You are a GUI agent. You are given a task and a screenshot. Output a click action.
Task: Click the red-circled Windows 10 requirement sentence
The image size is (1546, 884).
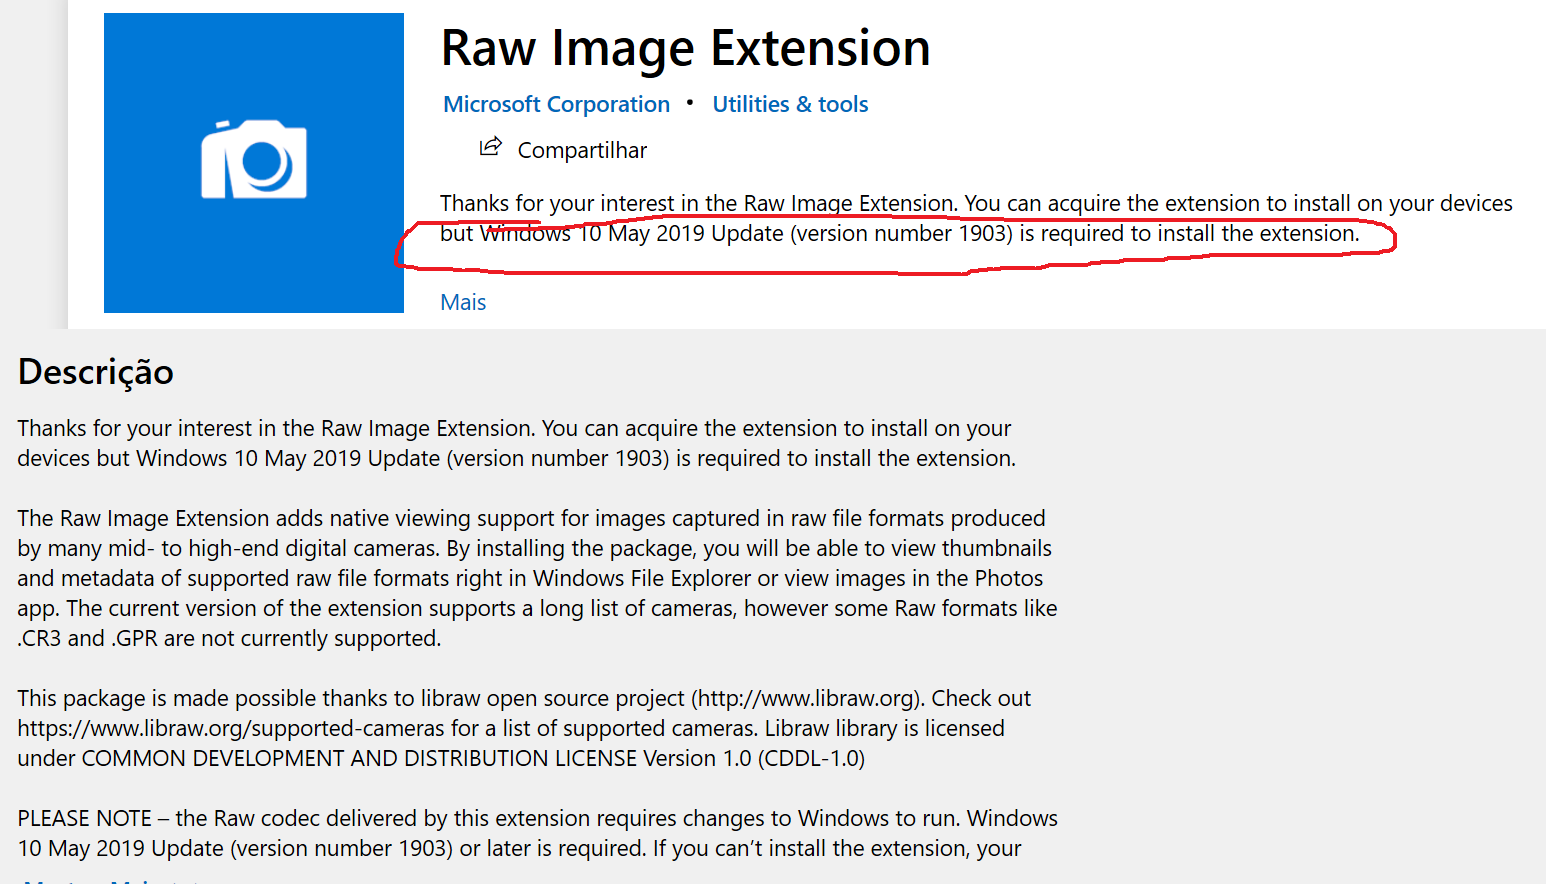click(900, 234)
